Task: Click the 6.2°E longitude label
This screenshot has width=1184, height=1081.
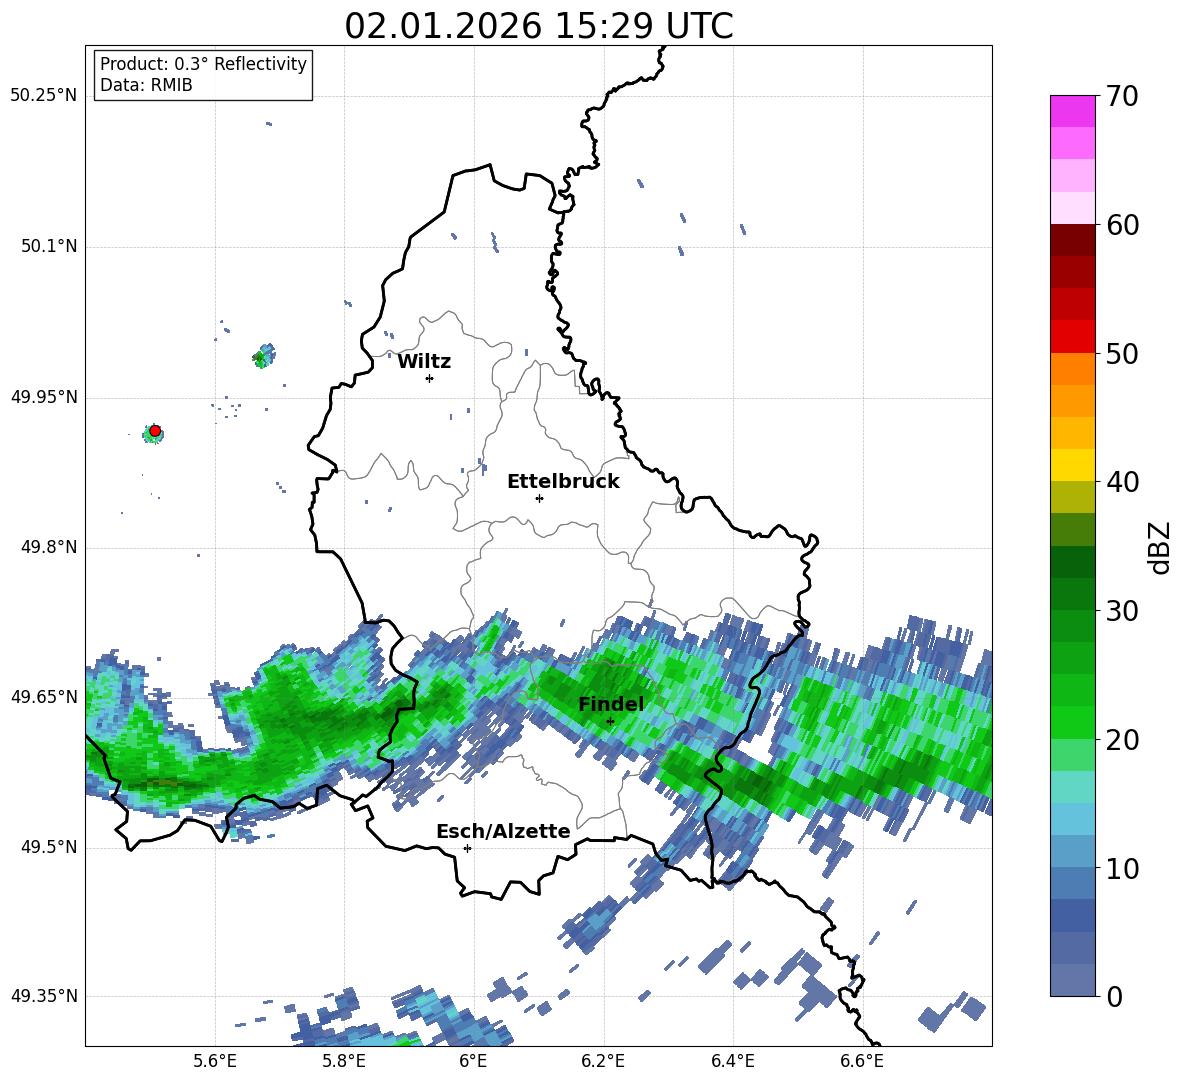Action: point(603,1061)
